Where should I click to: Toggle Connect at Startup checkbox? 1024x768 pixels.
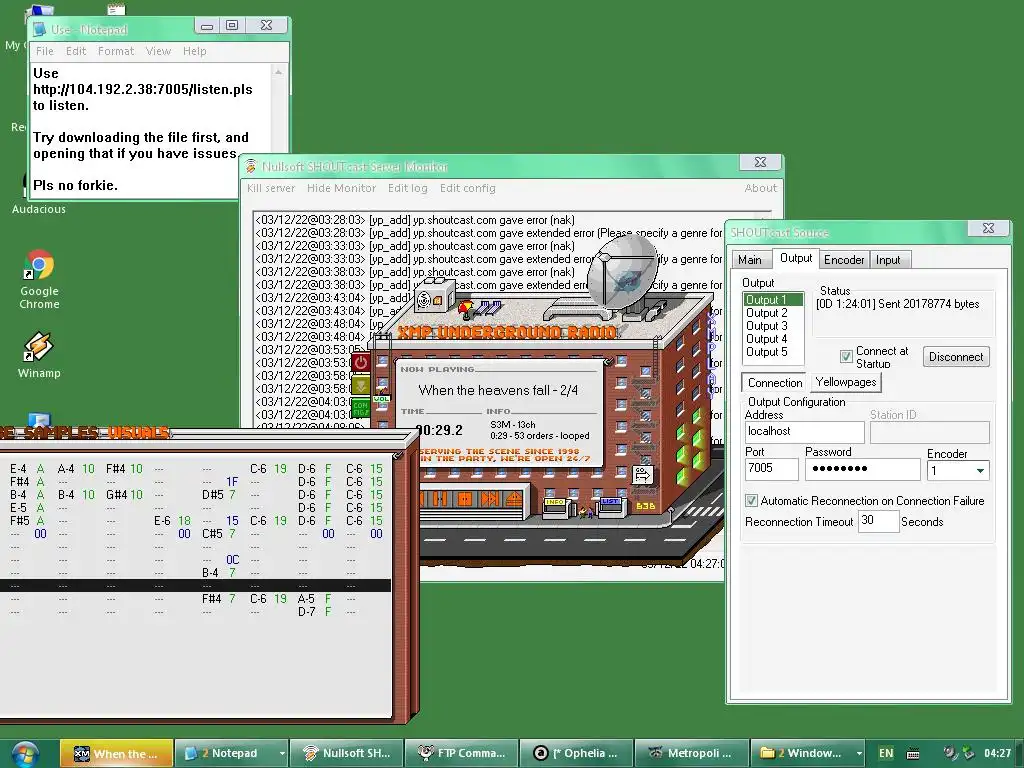(846, 356)
